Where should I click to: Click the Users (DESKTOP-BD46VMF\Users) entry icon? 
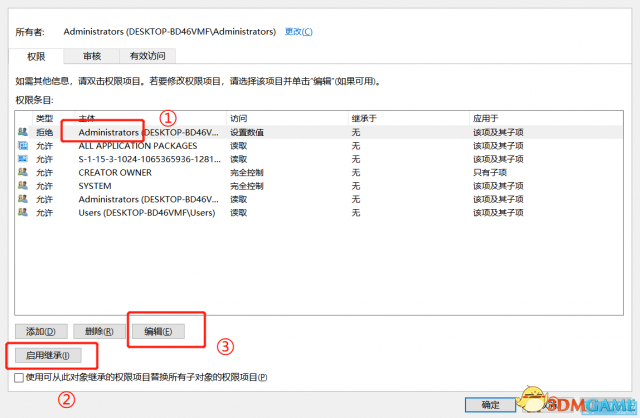click(x=23, y=212)
